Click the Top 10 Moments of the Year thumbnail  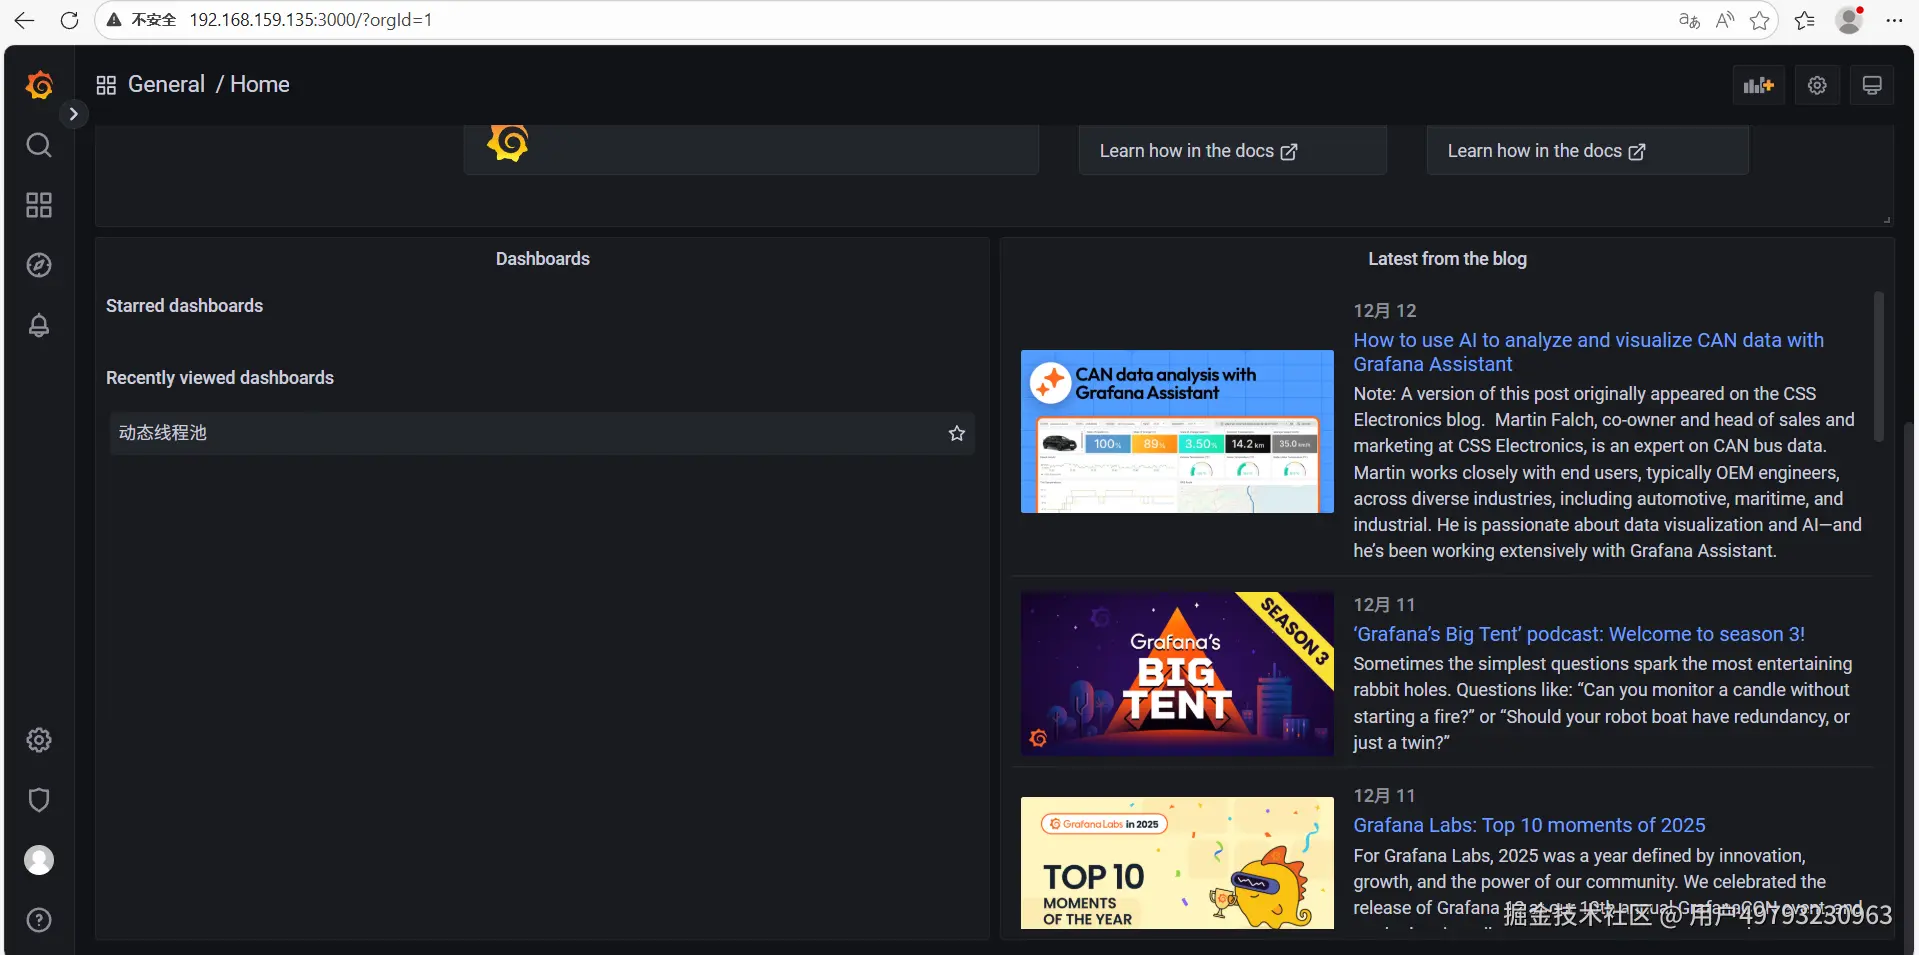[x=1177, y=863]
